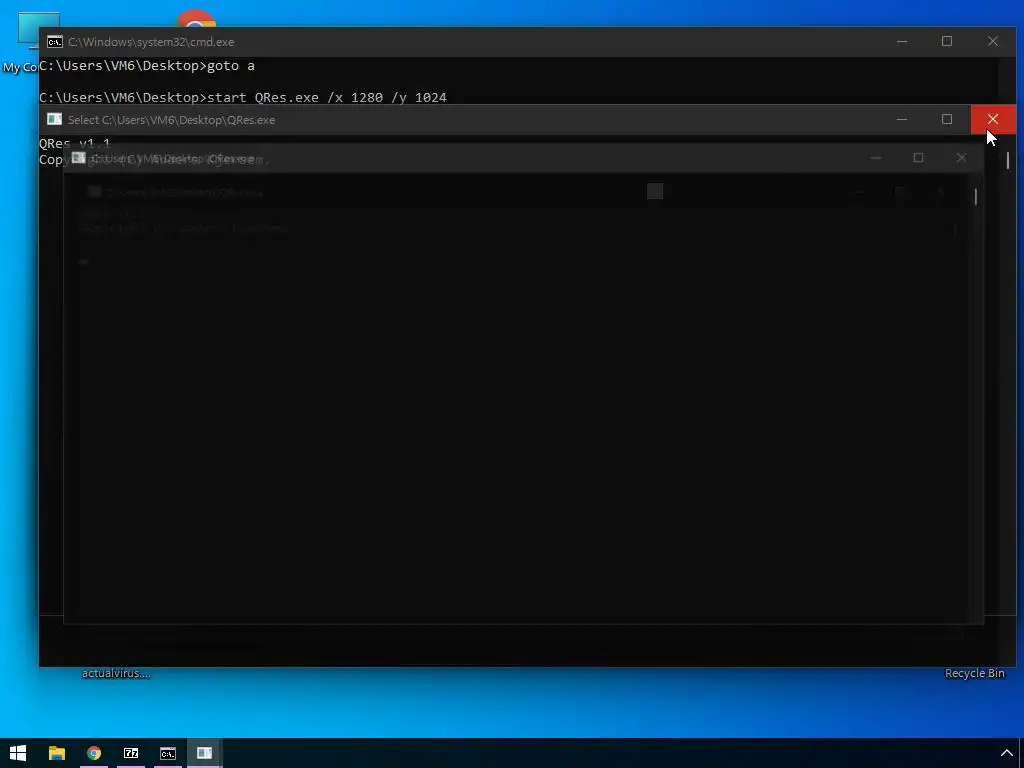Minimize the Select QRes.exe window
Viewport: 1024px width, 768px height.
pyautogui.click(x=902, y=120)
